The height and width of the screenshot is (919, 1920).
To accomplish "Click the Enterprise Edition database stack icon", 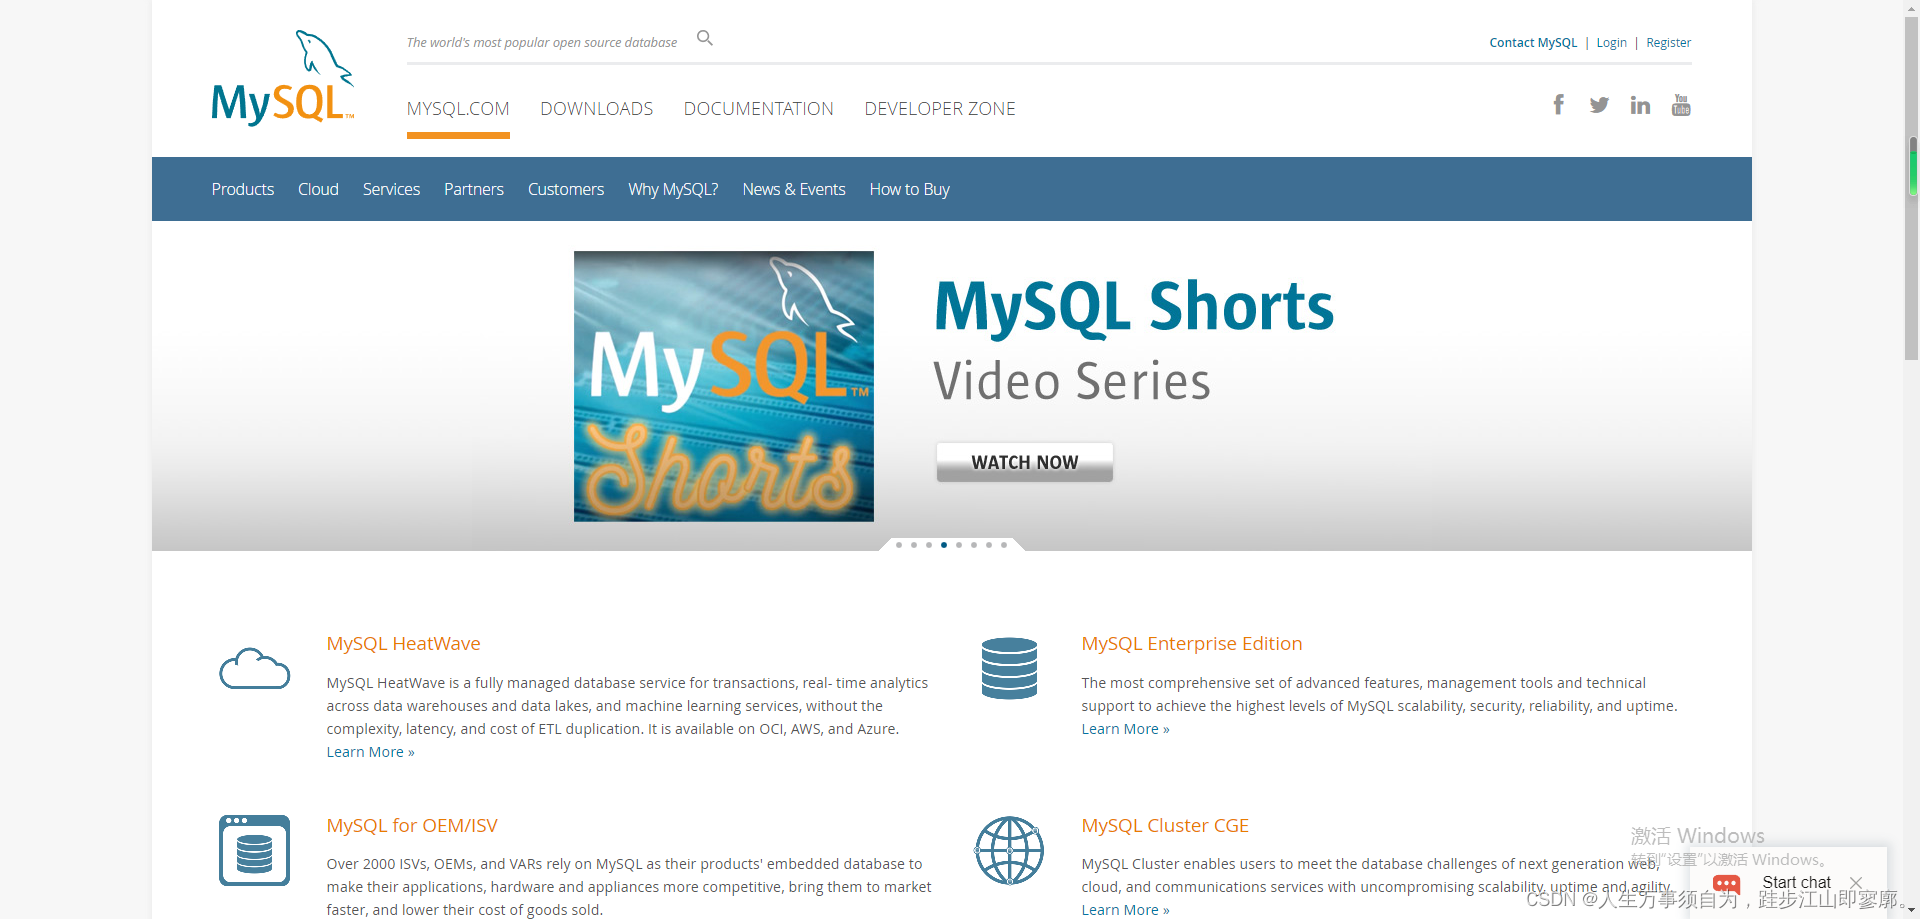I will [x=1009, y=668].
